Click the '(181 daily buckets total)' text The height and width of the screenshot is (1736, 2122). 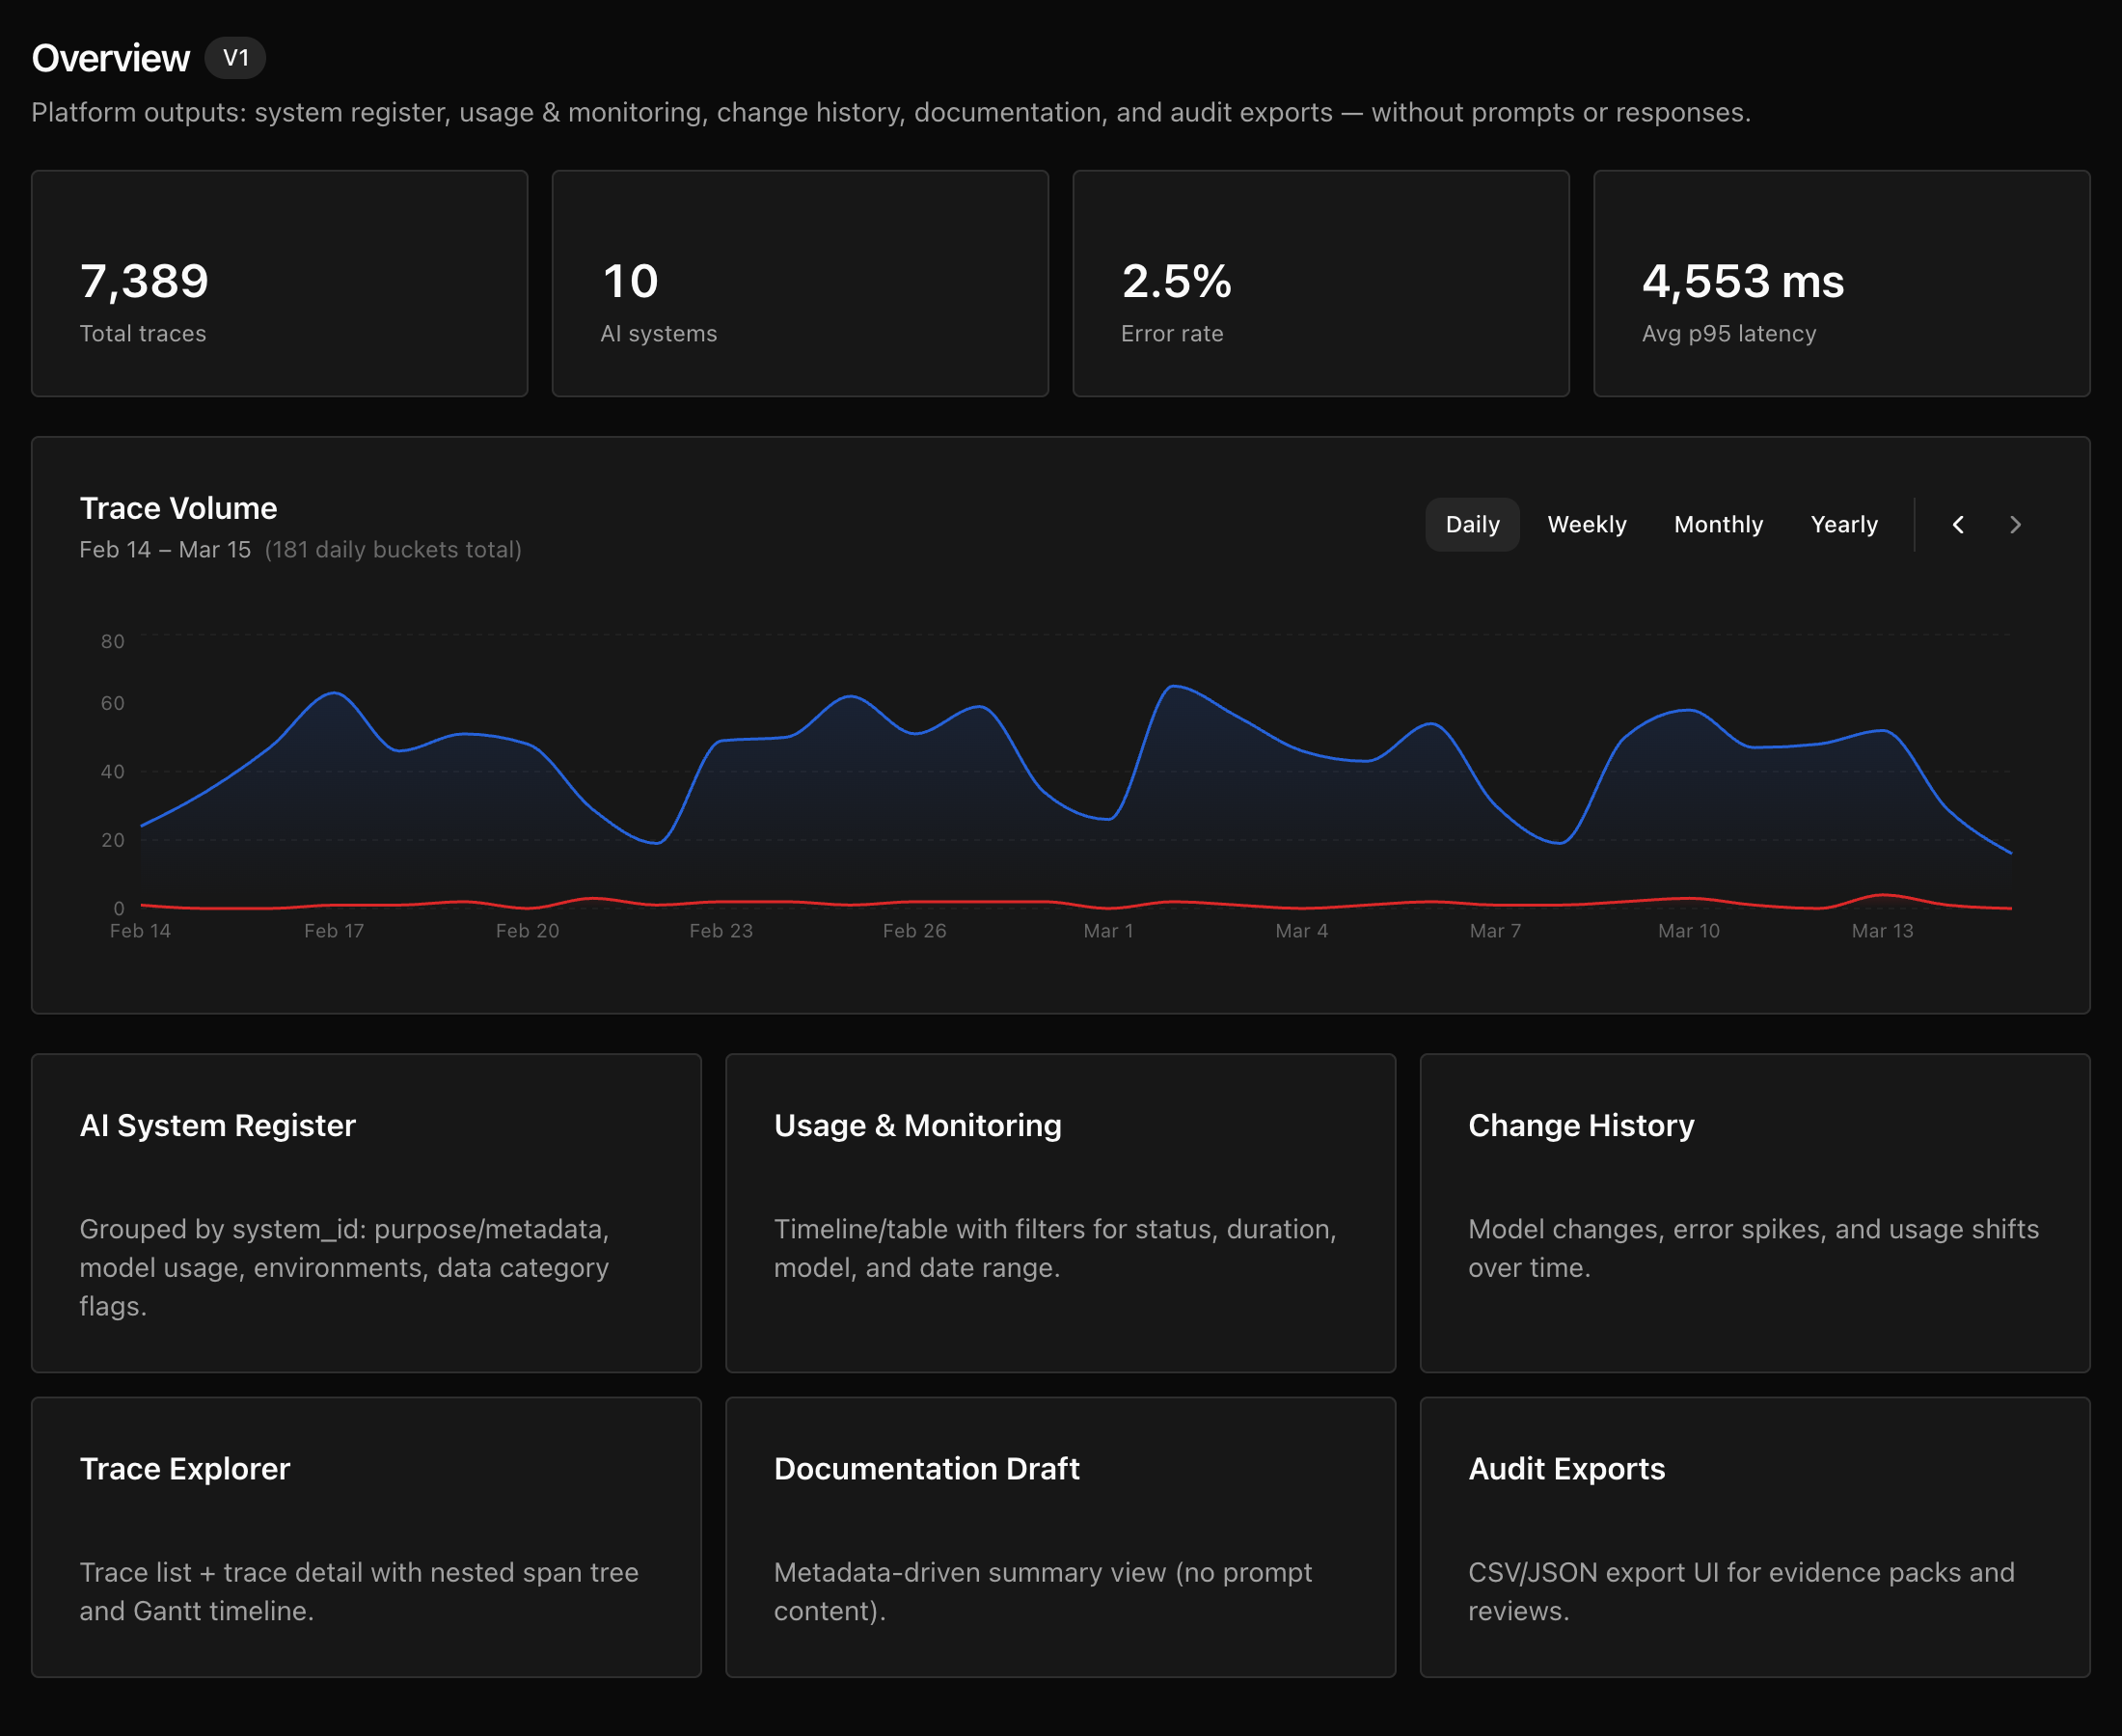[393, 550]
